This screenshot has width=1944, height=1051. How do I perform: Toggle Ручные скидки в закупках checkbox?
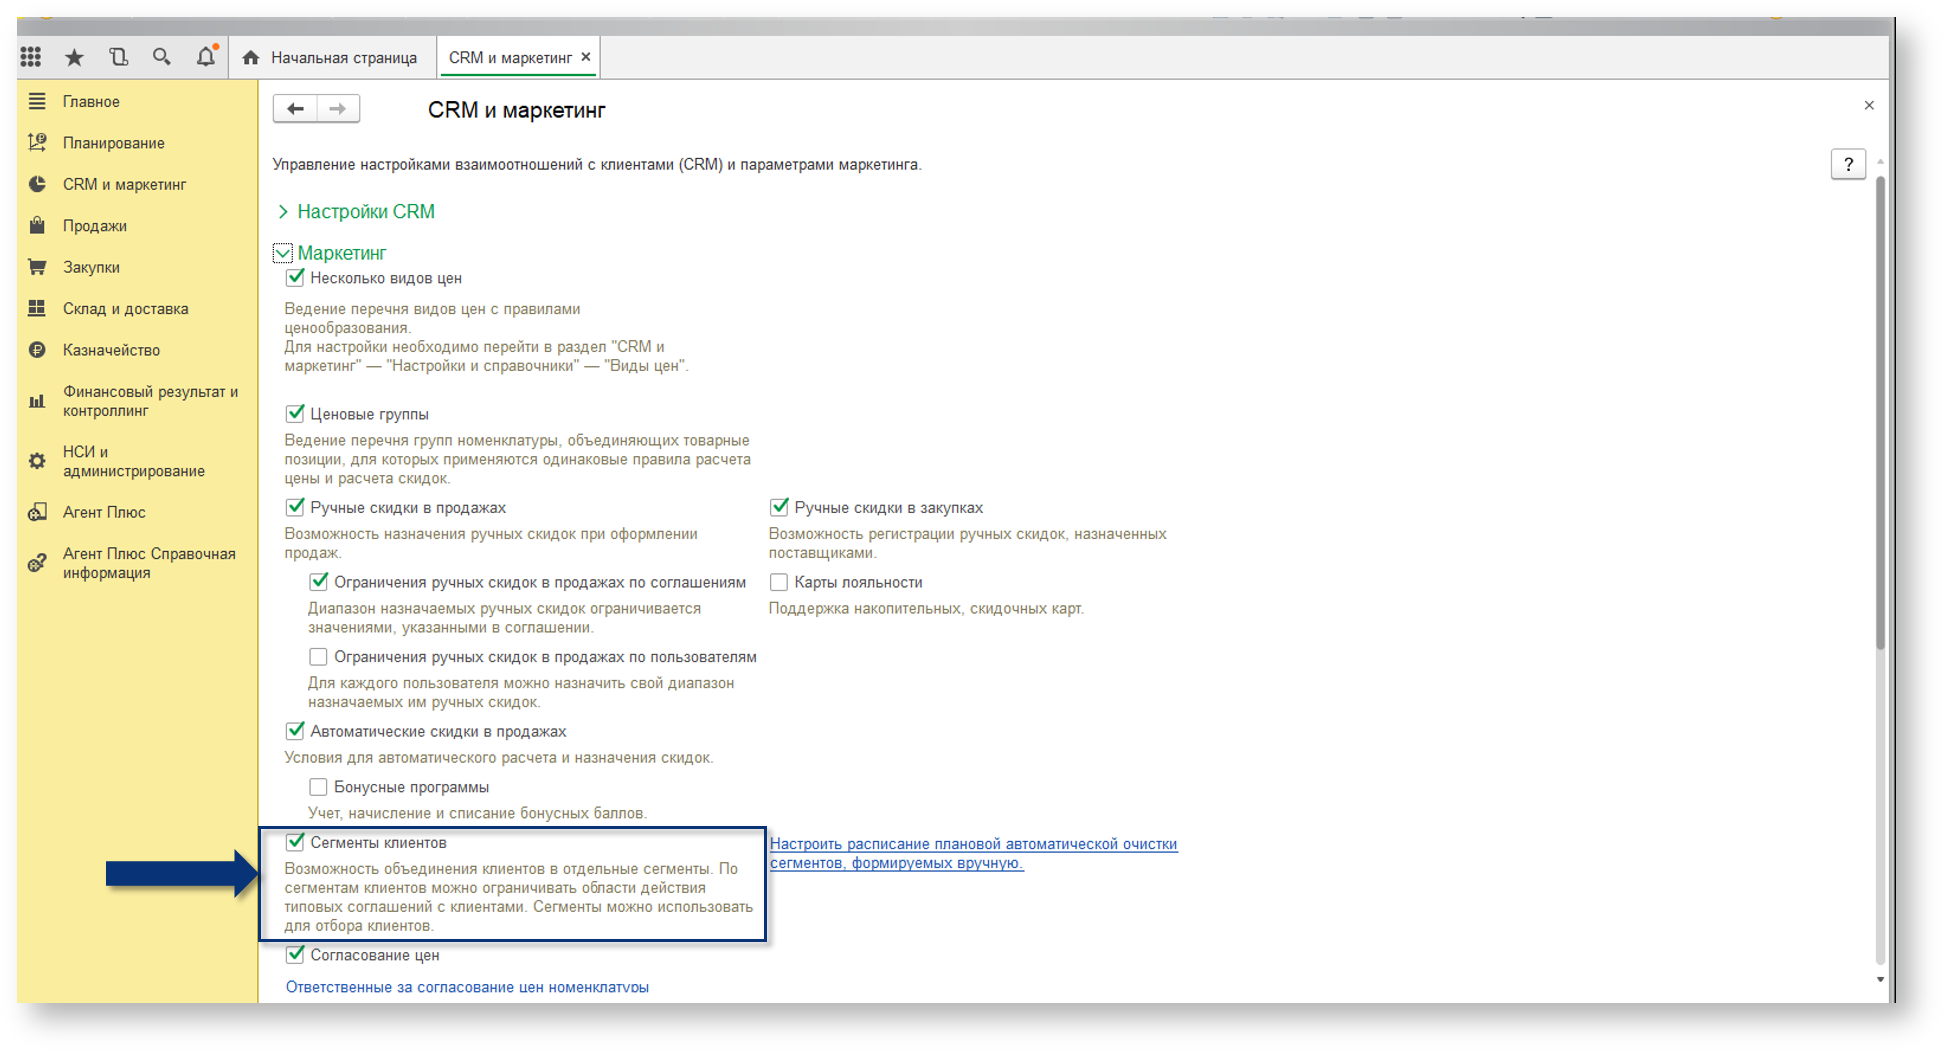779,507
